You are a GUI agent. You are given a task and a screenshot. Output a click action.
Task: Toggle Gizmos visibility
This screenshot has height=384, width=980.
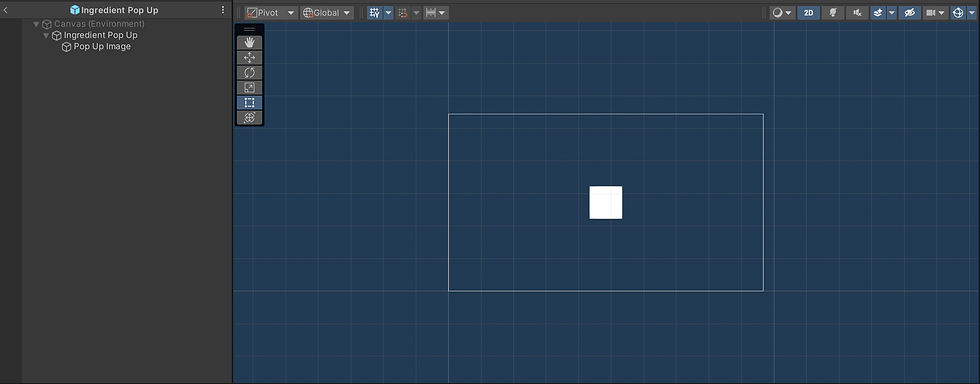[958, 13]
